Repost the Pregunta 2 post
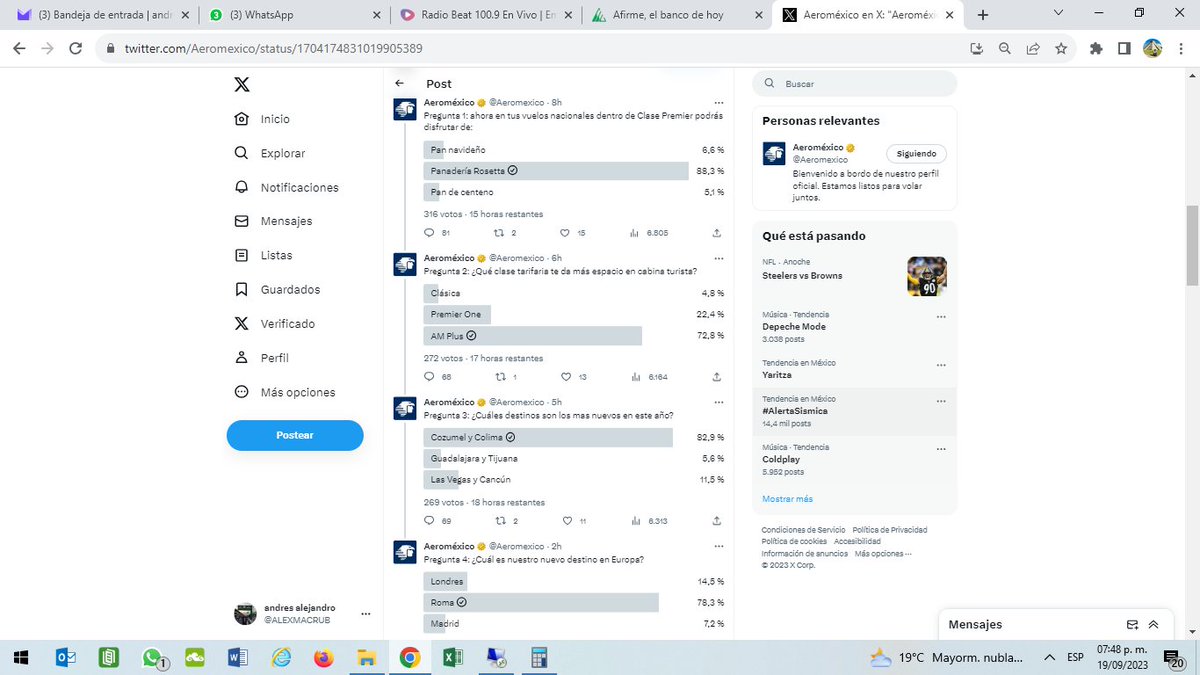Image resolution: width=1200 pixels, height=675 pixels. point(502,377)
